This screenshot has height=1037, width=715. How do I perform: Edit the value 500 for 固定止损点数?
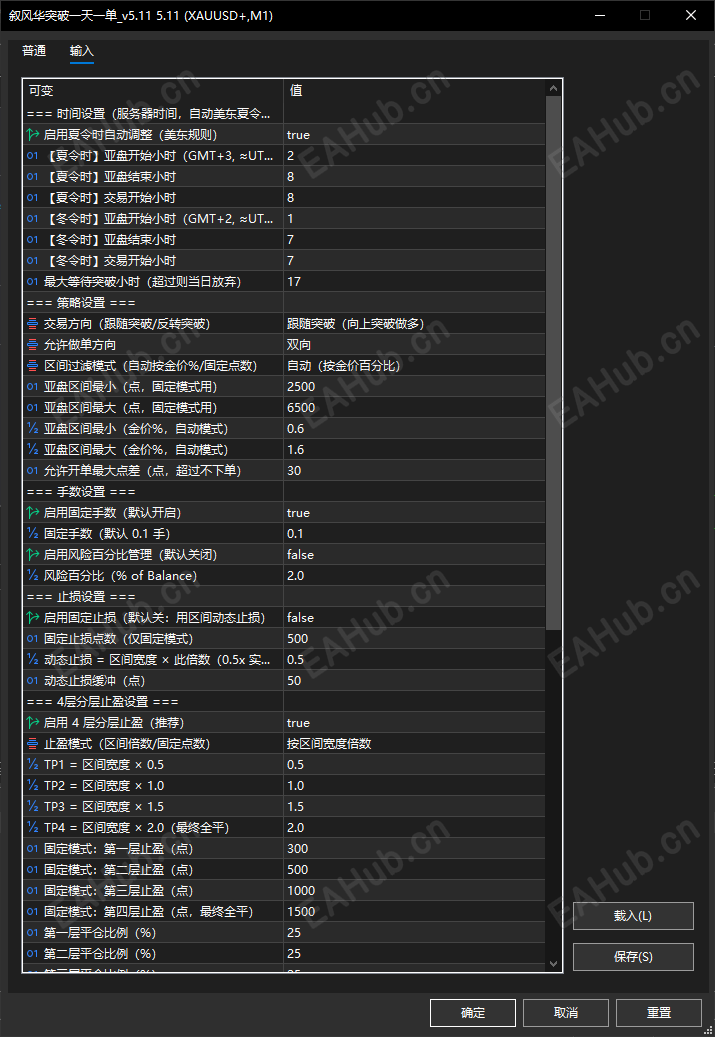[414, 639]
